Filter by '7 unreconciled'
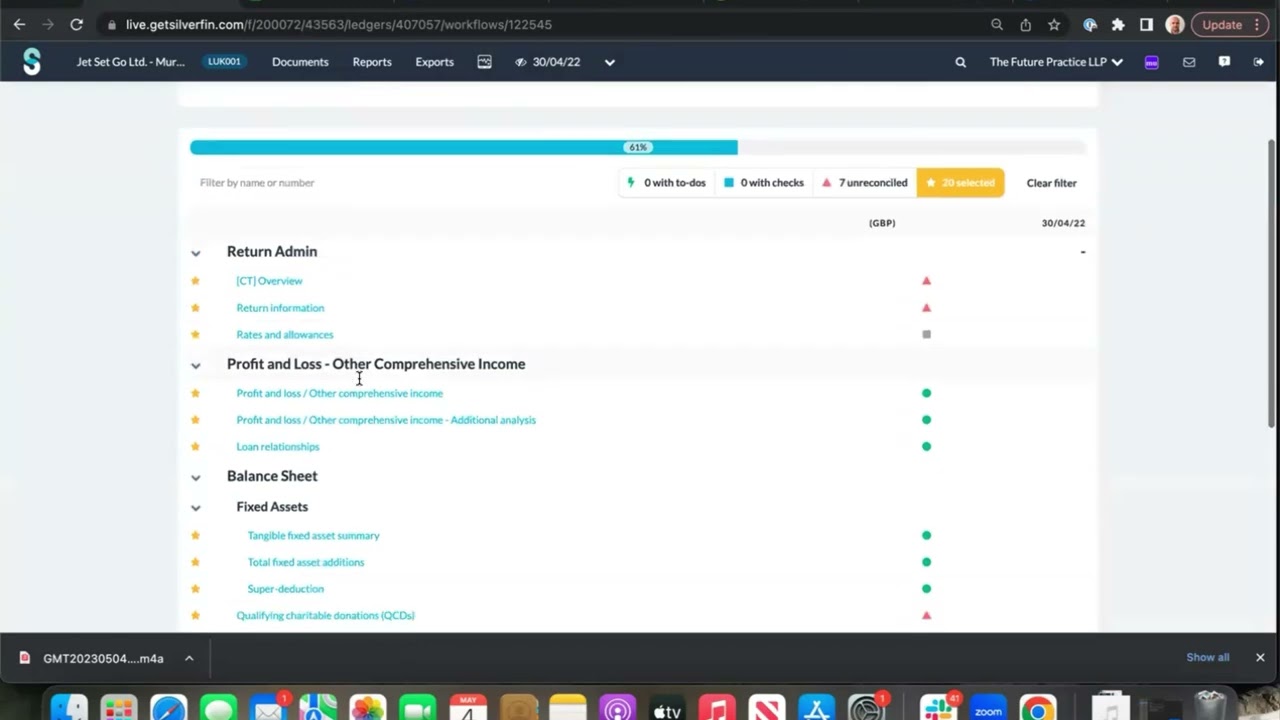The width and height of the screenshot is (1280, 720). coord(865,183)
